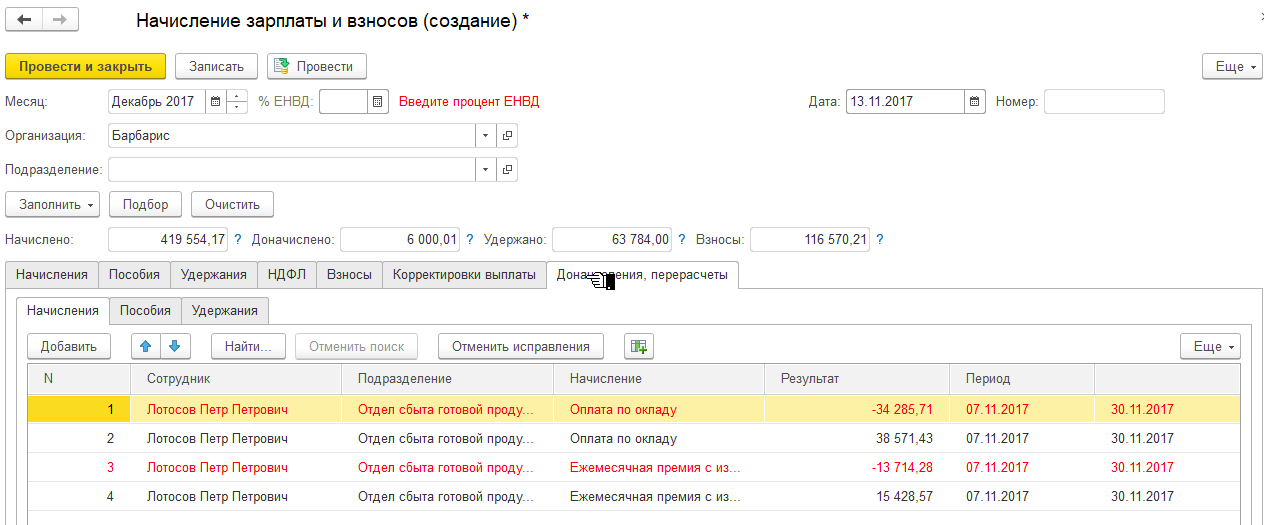The height and width of the screenshot is (525, 1264).
Task: Click the Номер input field
Action: [1104, 101]
